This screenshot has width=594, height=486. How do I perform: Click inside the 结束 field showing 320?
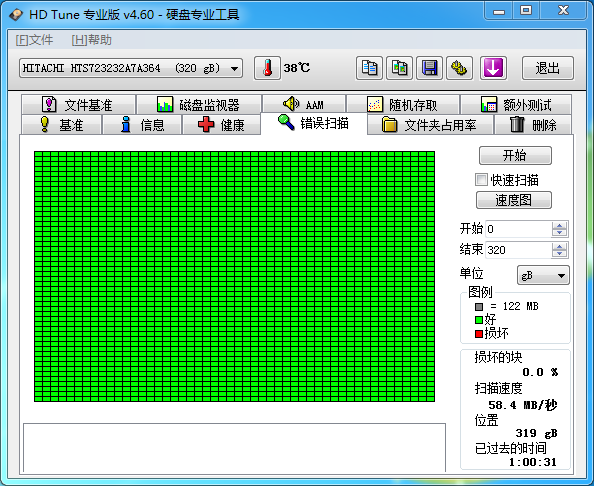tap(518, 250)
